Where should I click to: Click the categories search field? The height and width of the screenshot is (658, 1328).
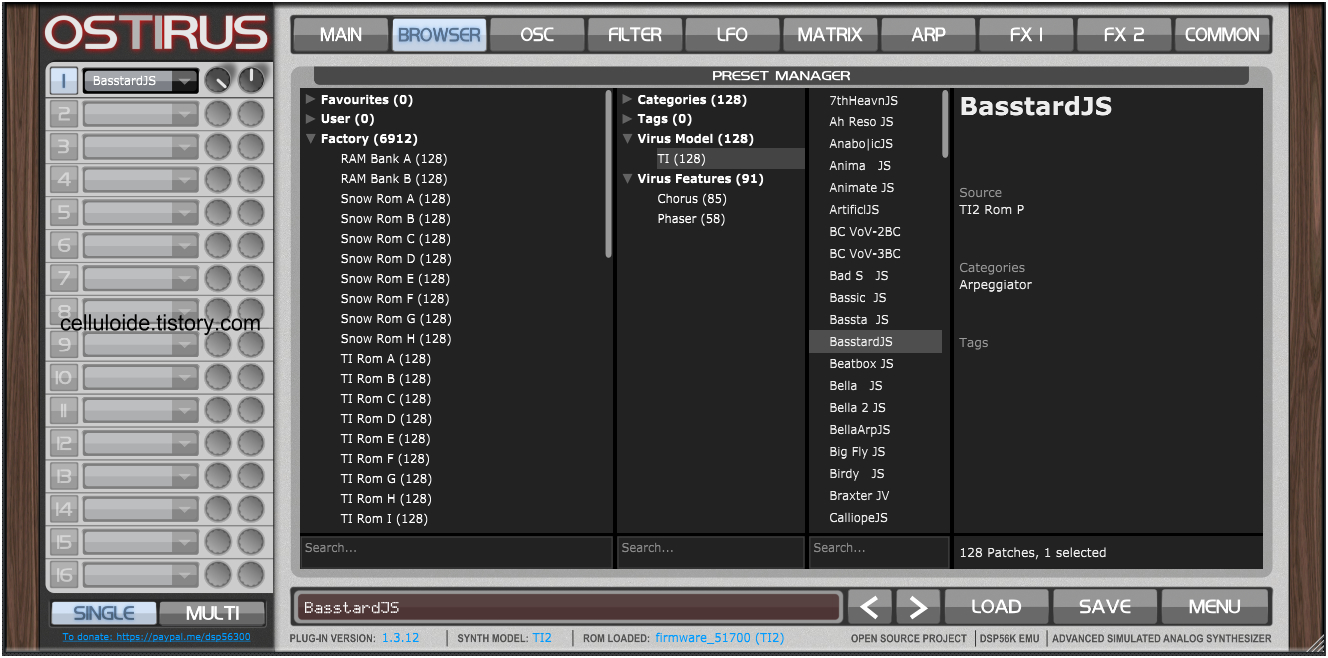[711, 552]
